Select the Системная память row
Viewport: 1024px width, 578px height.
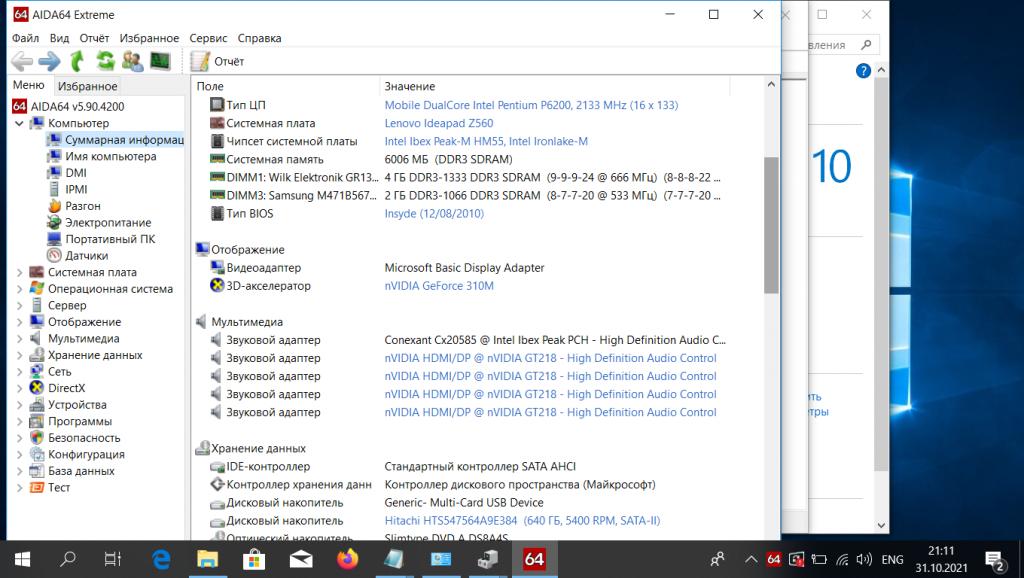tap(461, 159)
